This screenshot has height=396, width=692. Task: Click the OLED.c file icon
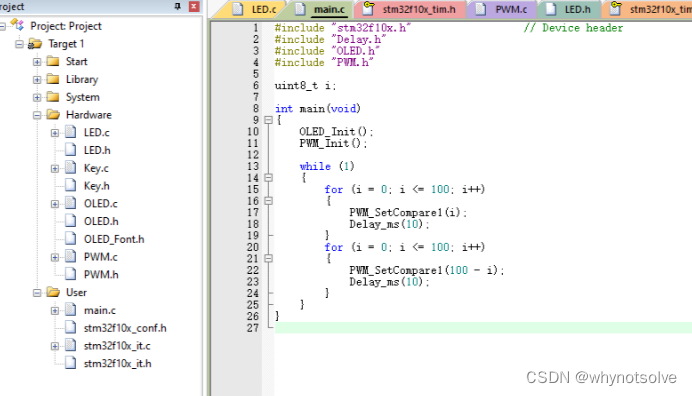(x=71, y=203)
